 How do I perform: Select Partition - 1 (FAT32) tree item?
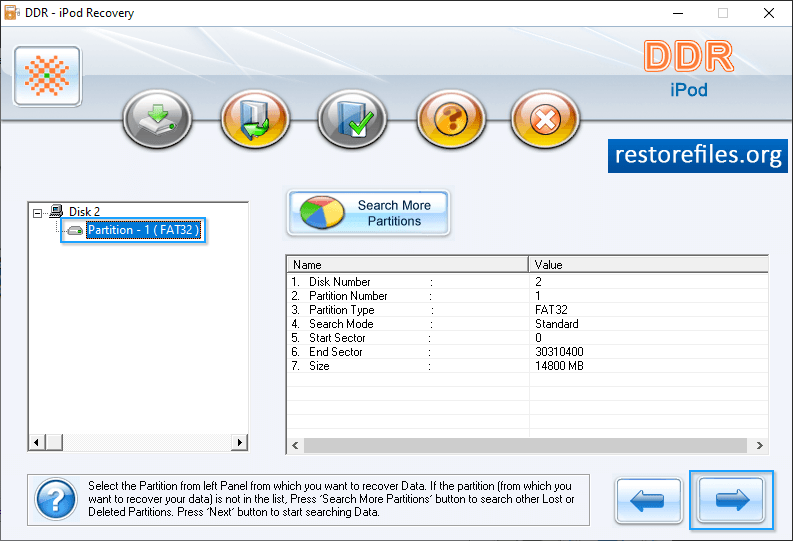coord(144,230)
